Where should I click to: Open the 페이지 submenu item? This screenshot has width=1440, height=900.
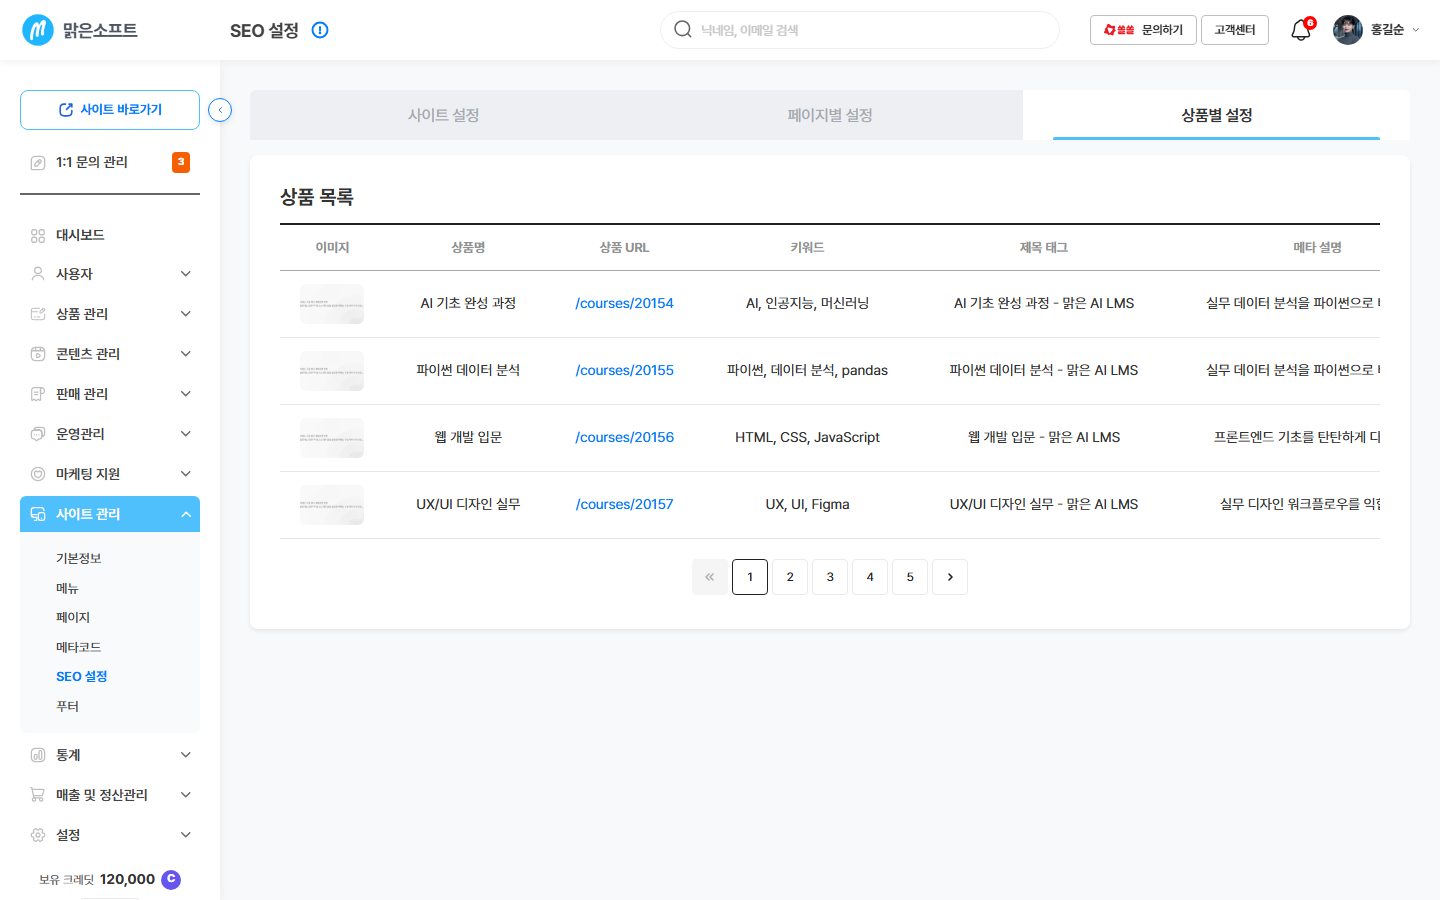(x=73, y=617)
